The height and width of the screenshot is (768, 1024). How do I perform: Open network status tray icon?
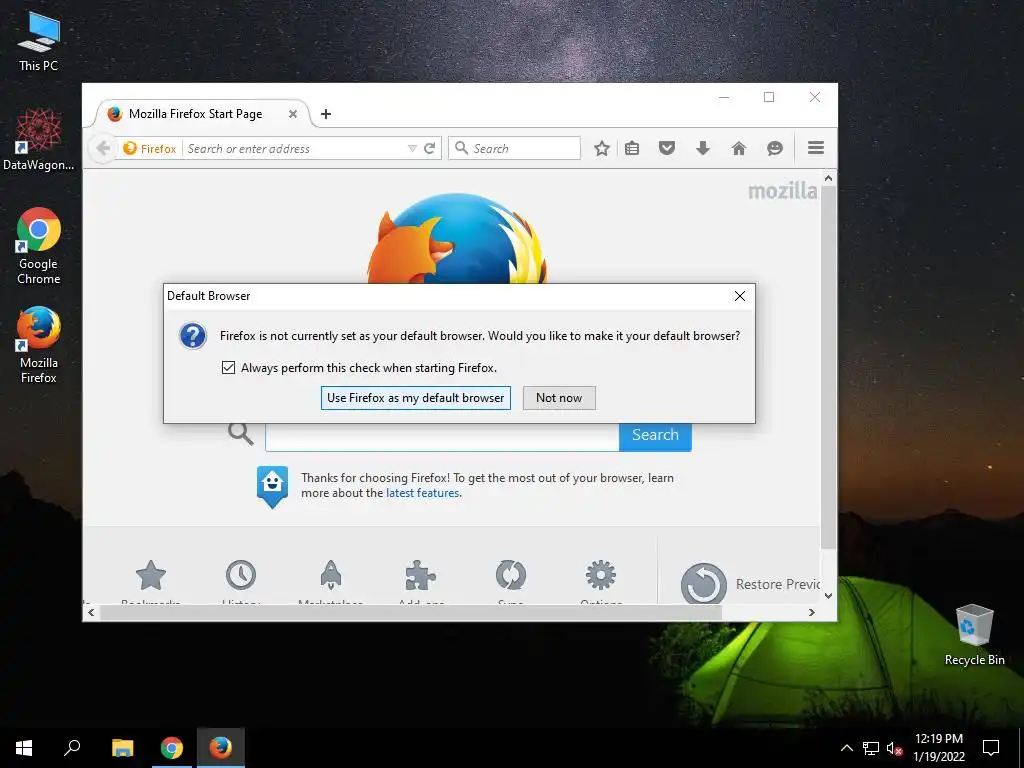[x=871, y=748]
